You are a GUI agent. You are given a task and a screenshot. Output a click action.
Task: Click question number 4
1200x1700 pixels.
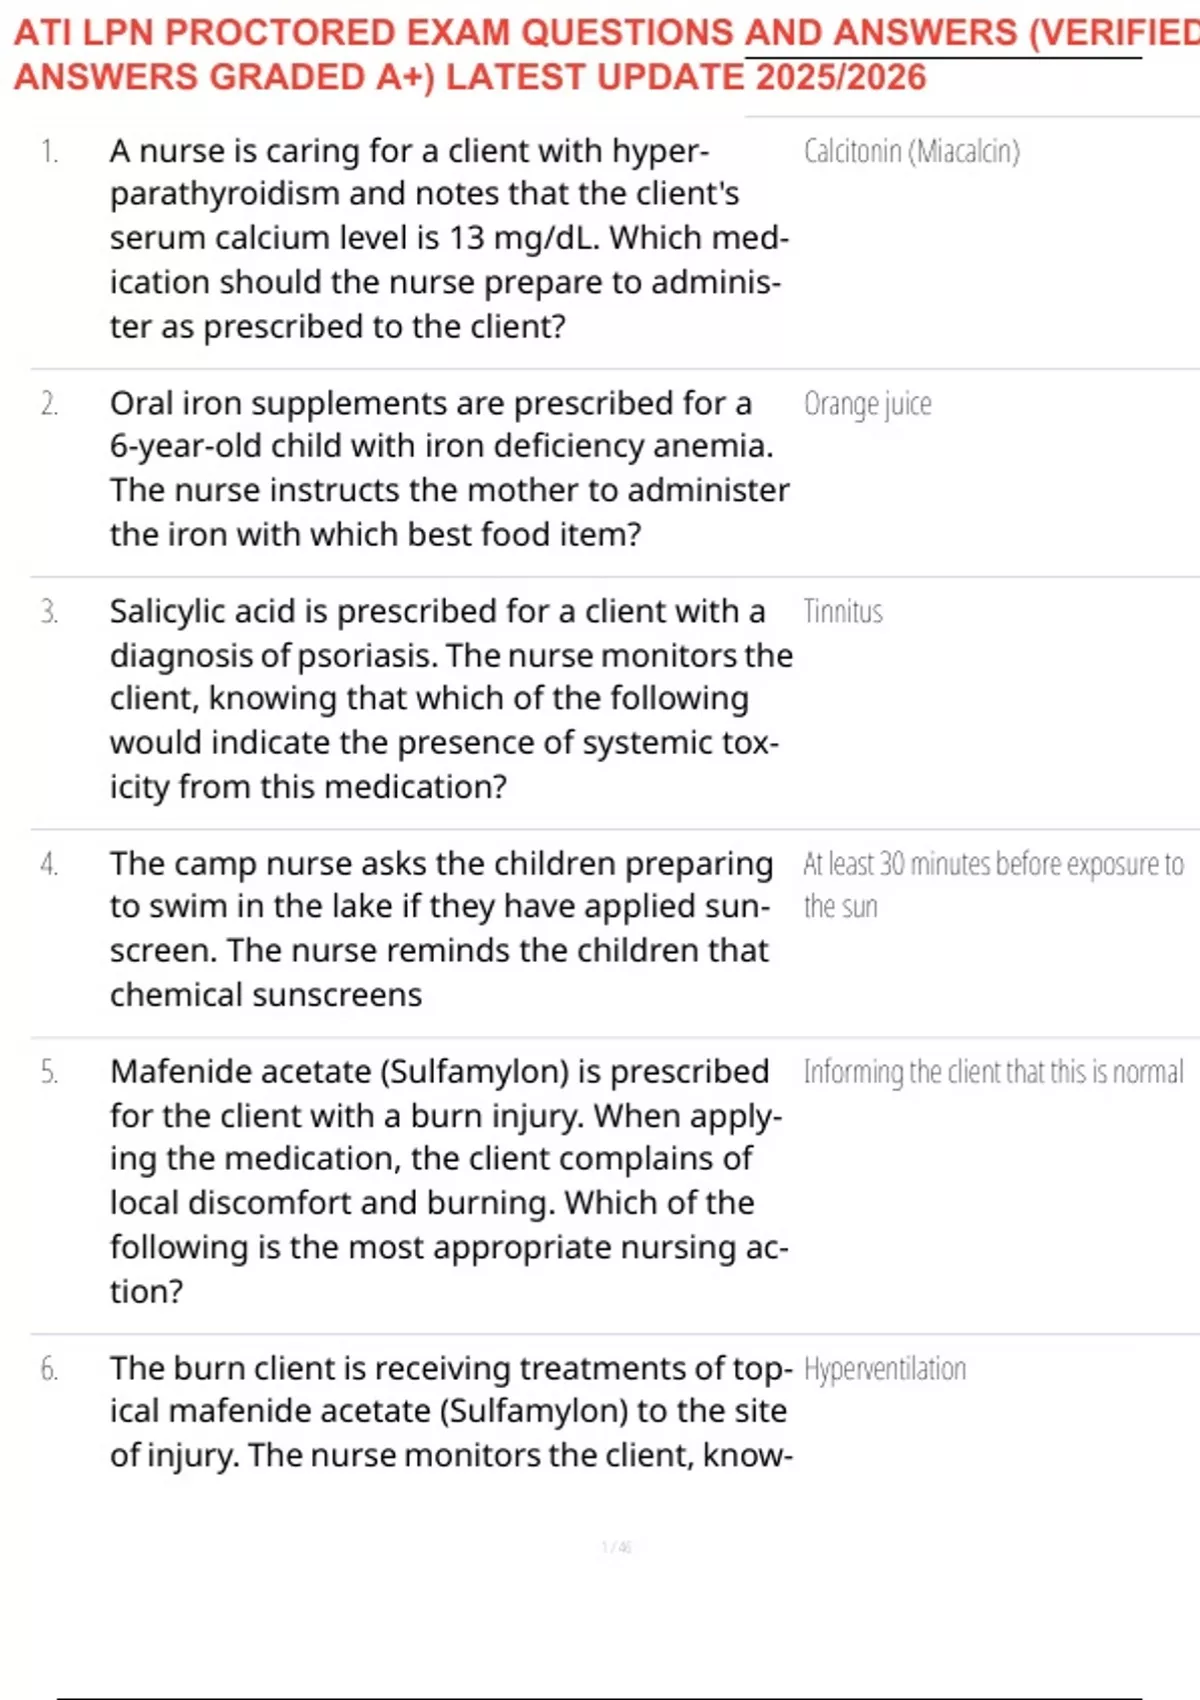[49, 864]
